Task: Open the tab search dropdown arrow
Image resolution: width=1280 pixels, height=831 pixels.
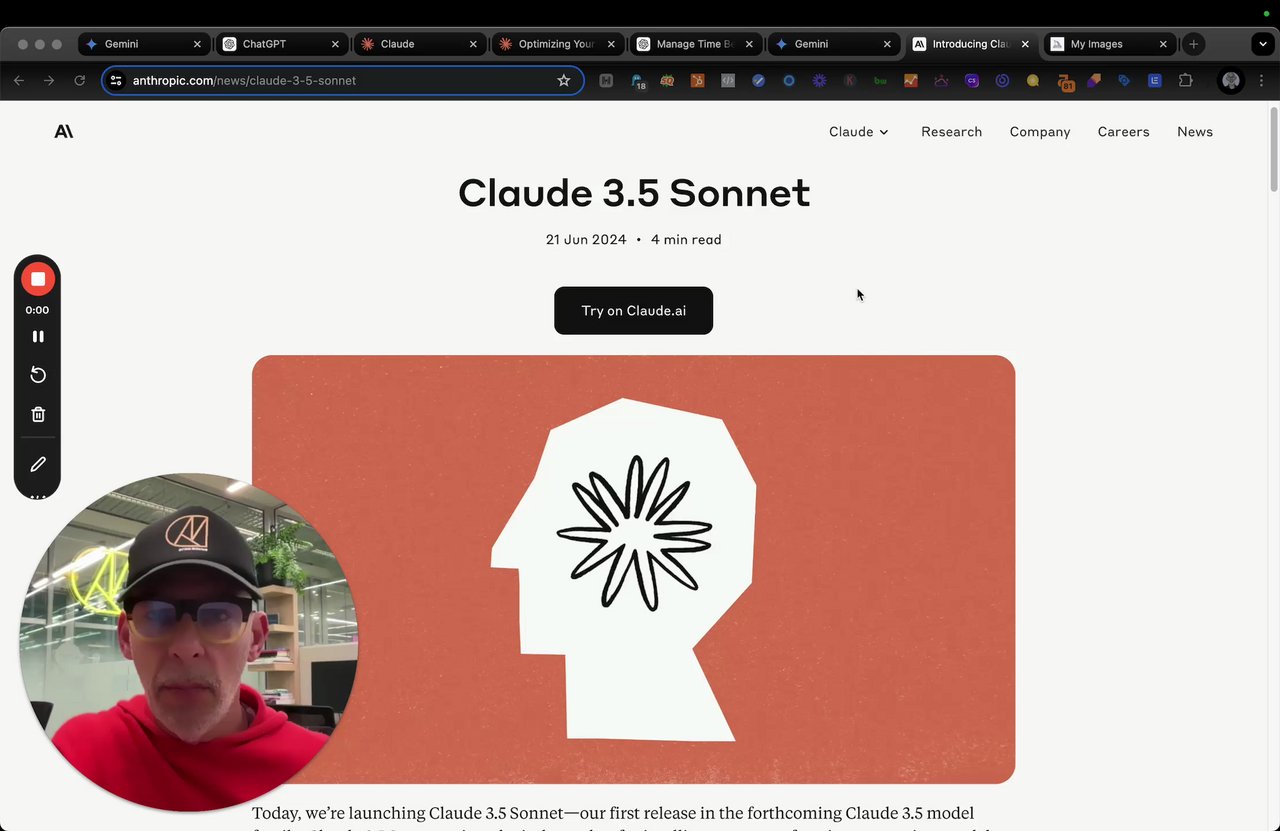Action: pos(1263,44)
